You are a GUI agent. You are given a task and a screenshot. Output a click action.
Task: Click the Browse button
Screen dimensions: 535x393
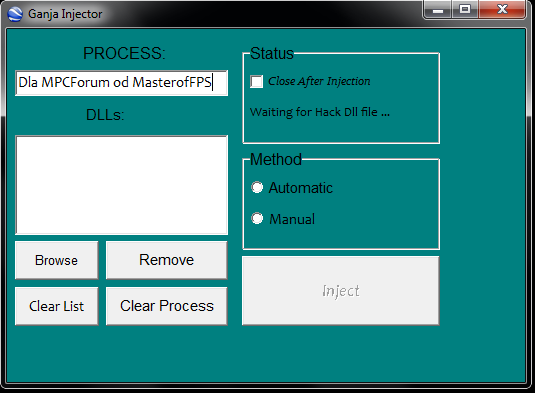[57, 260]
